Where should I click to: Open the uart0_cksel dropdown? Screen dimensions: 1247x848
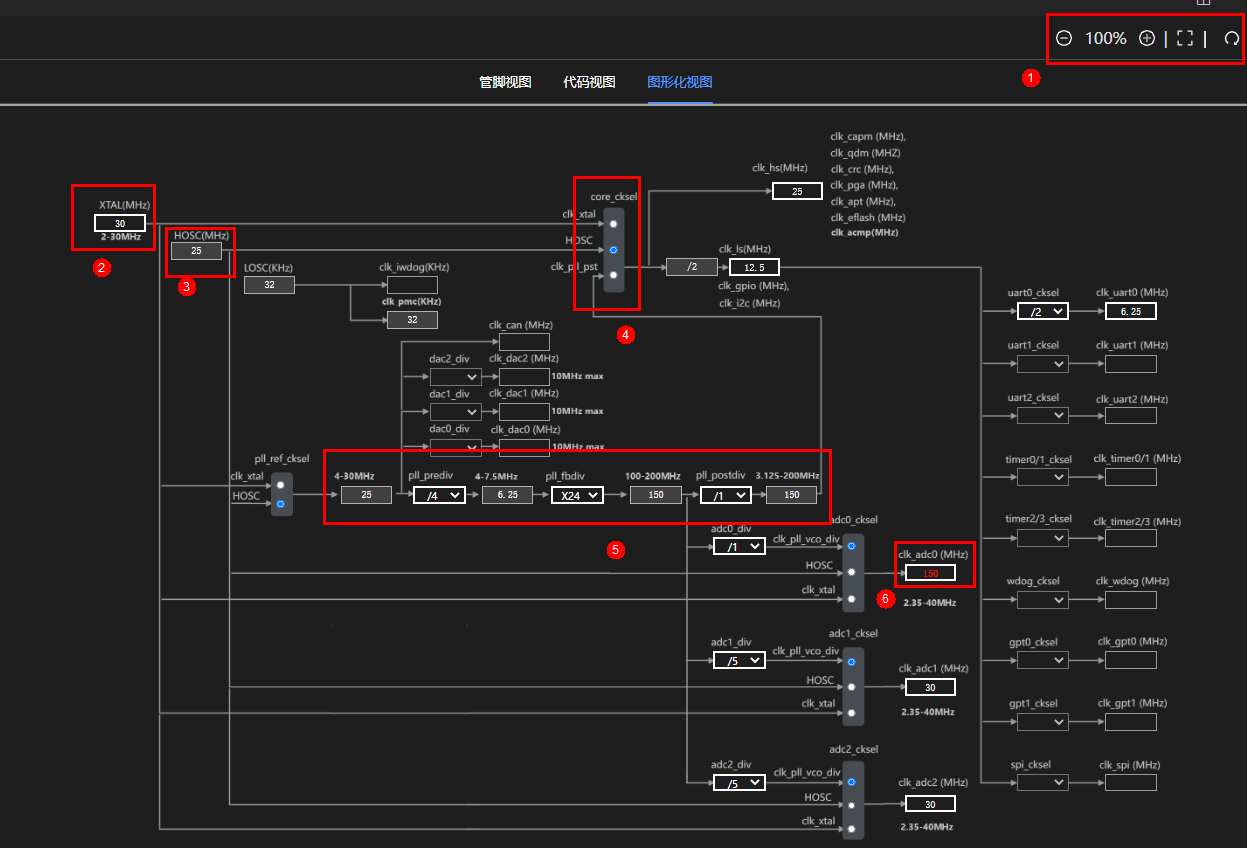pos(1042,312)
